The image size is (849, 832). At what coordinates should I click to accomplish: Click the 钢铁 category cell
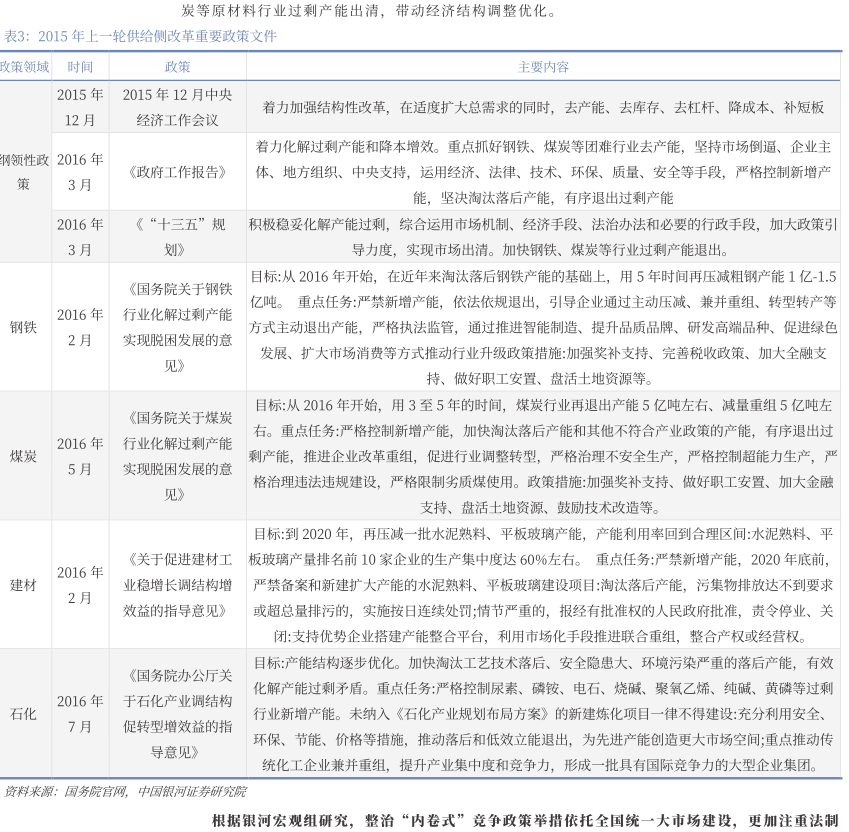click(x=24, y=327)
